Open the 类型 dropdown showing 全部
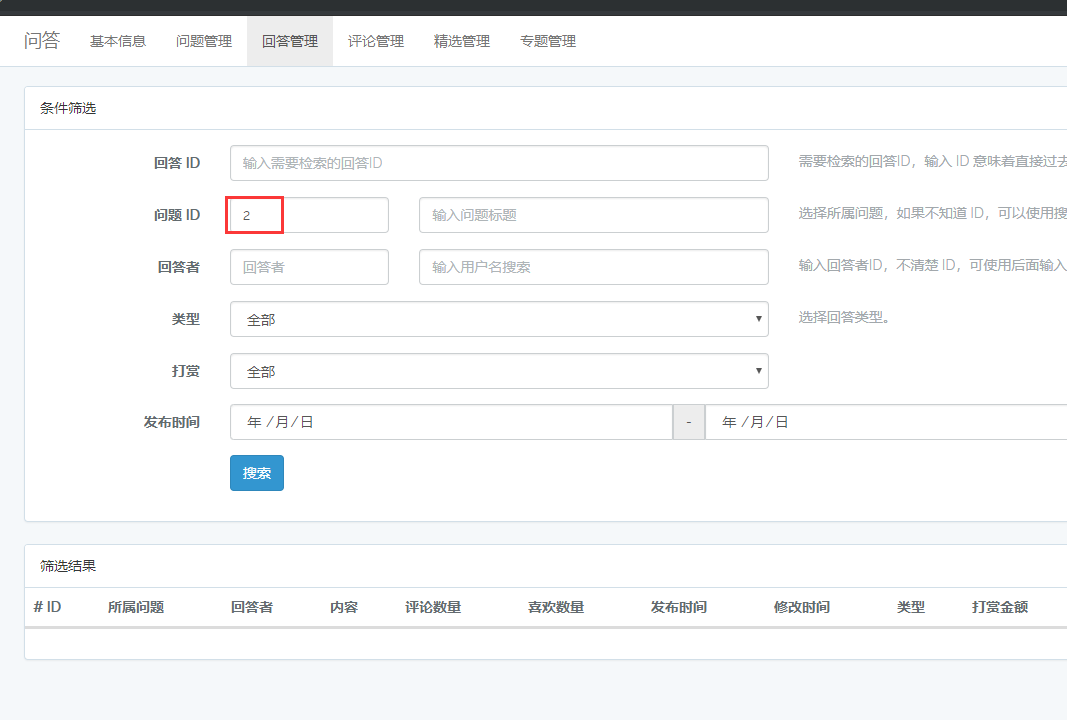The height and width of the screenshot is (720, 1067). pos(499,318)
